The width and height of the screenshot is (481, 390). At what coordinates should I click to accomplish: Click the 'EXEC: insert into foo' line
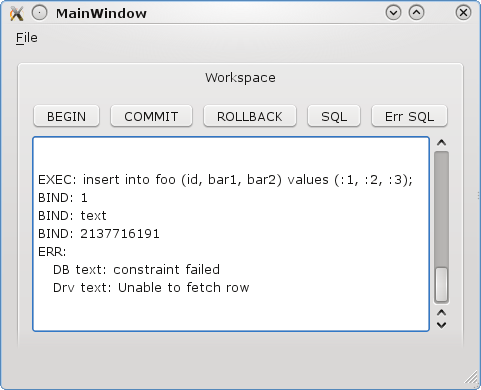pos(225,180)
